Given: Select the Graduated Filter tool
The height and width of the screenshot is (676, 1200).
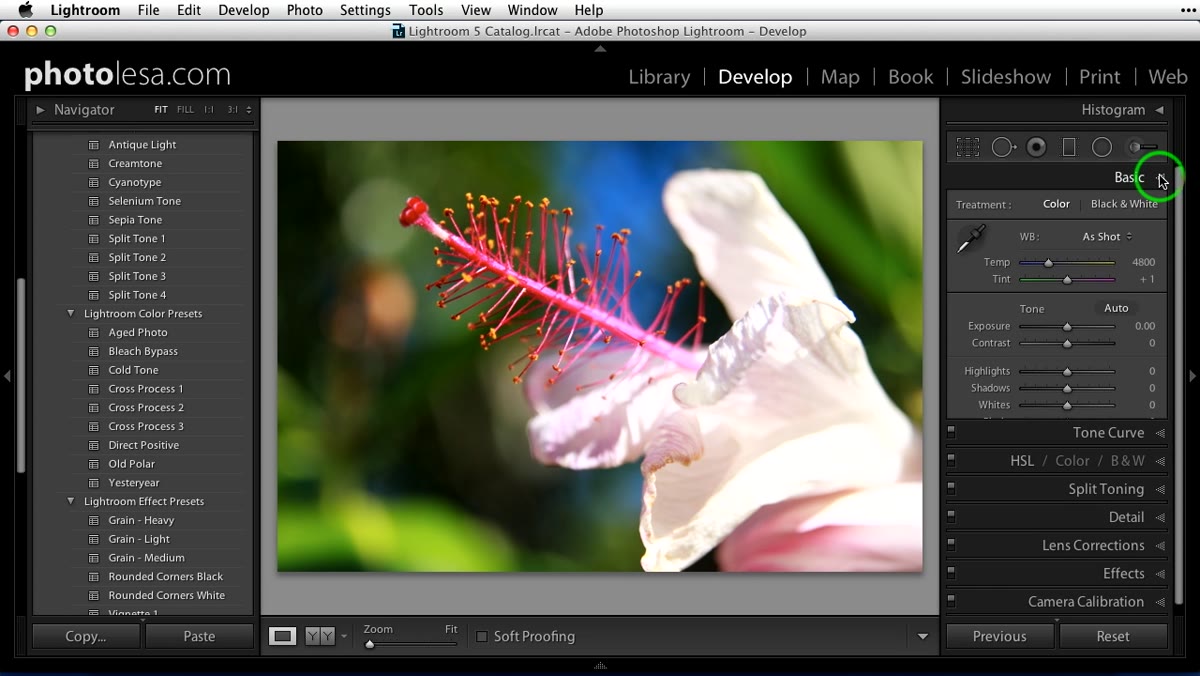Looking at the screenshot, I should (x=1069, y=147).
